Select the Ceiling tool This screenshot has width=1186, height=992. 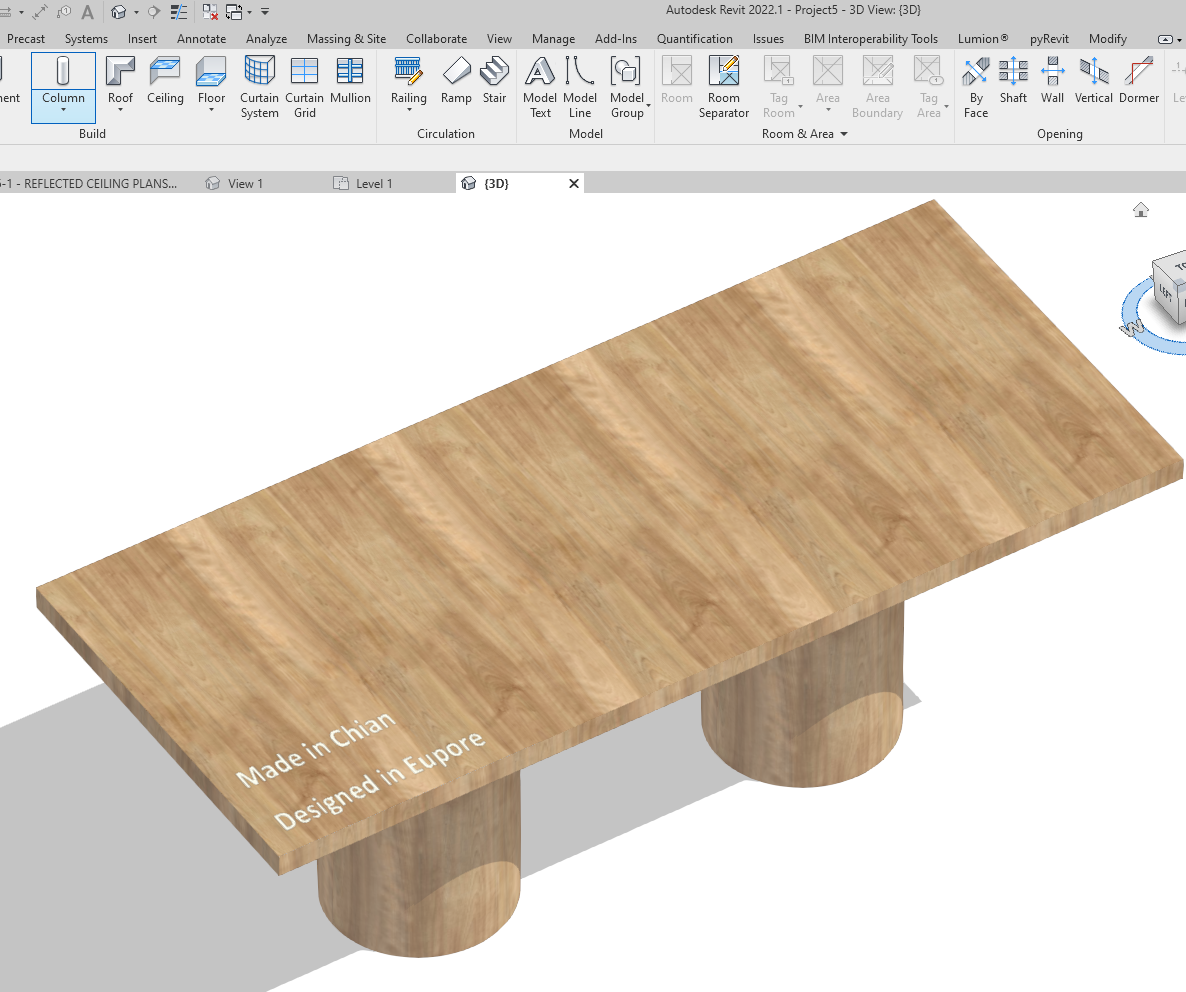tap(165, 87)
